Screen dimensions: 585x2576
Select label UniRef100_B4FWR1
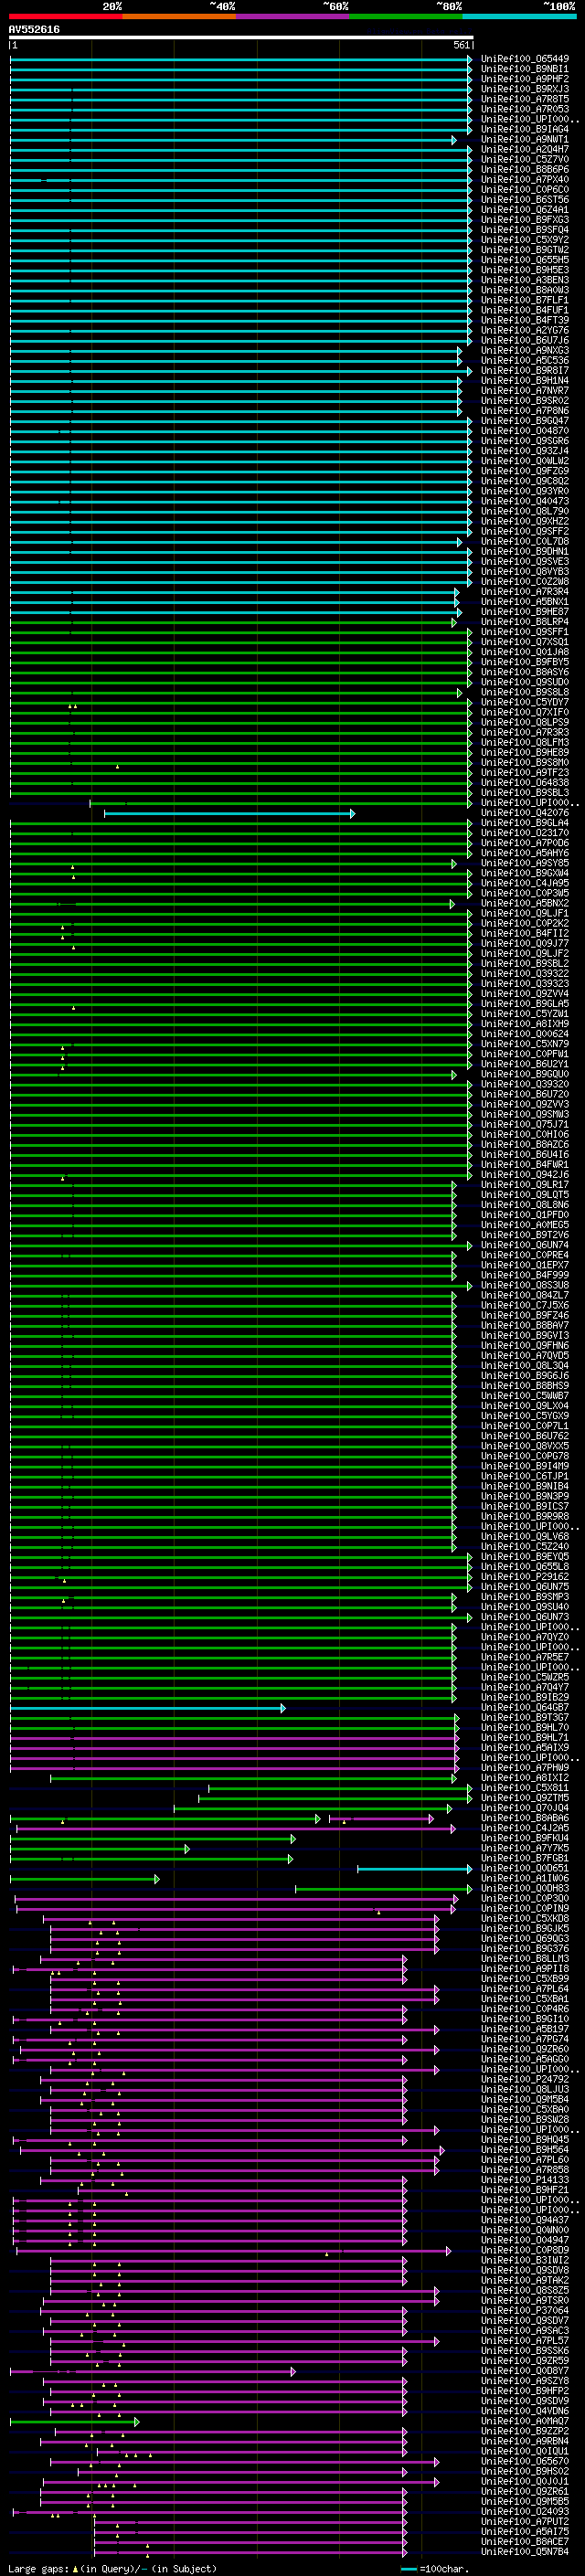(525, 1165)
